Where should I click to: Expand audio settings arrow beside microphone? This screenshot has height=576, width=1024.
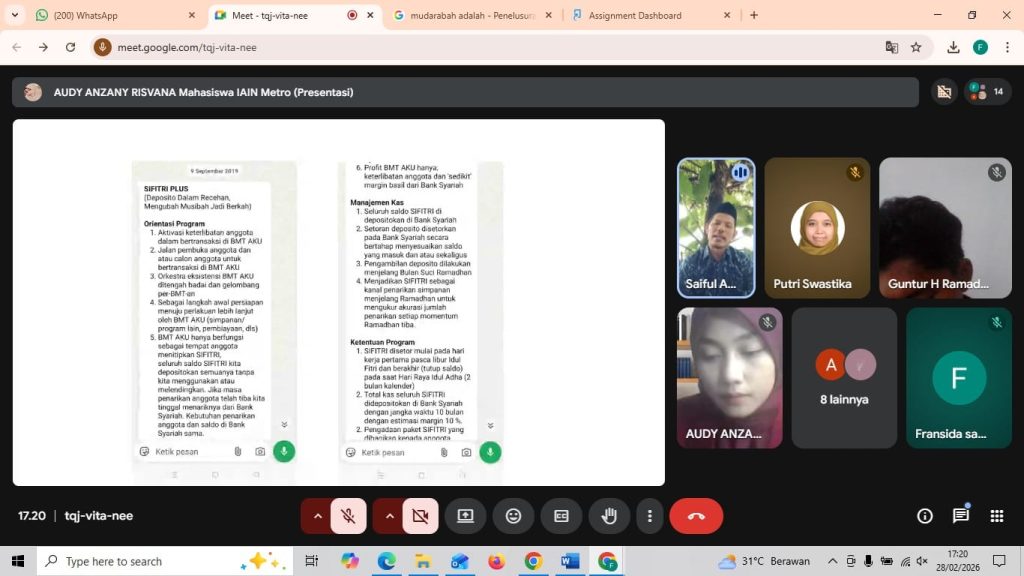pyautogui.click(x=318, y=516)
